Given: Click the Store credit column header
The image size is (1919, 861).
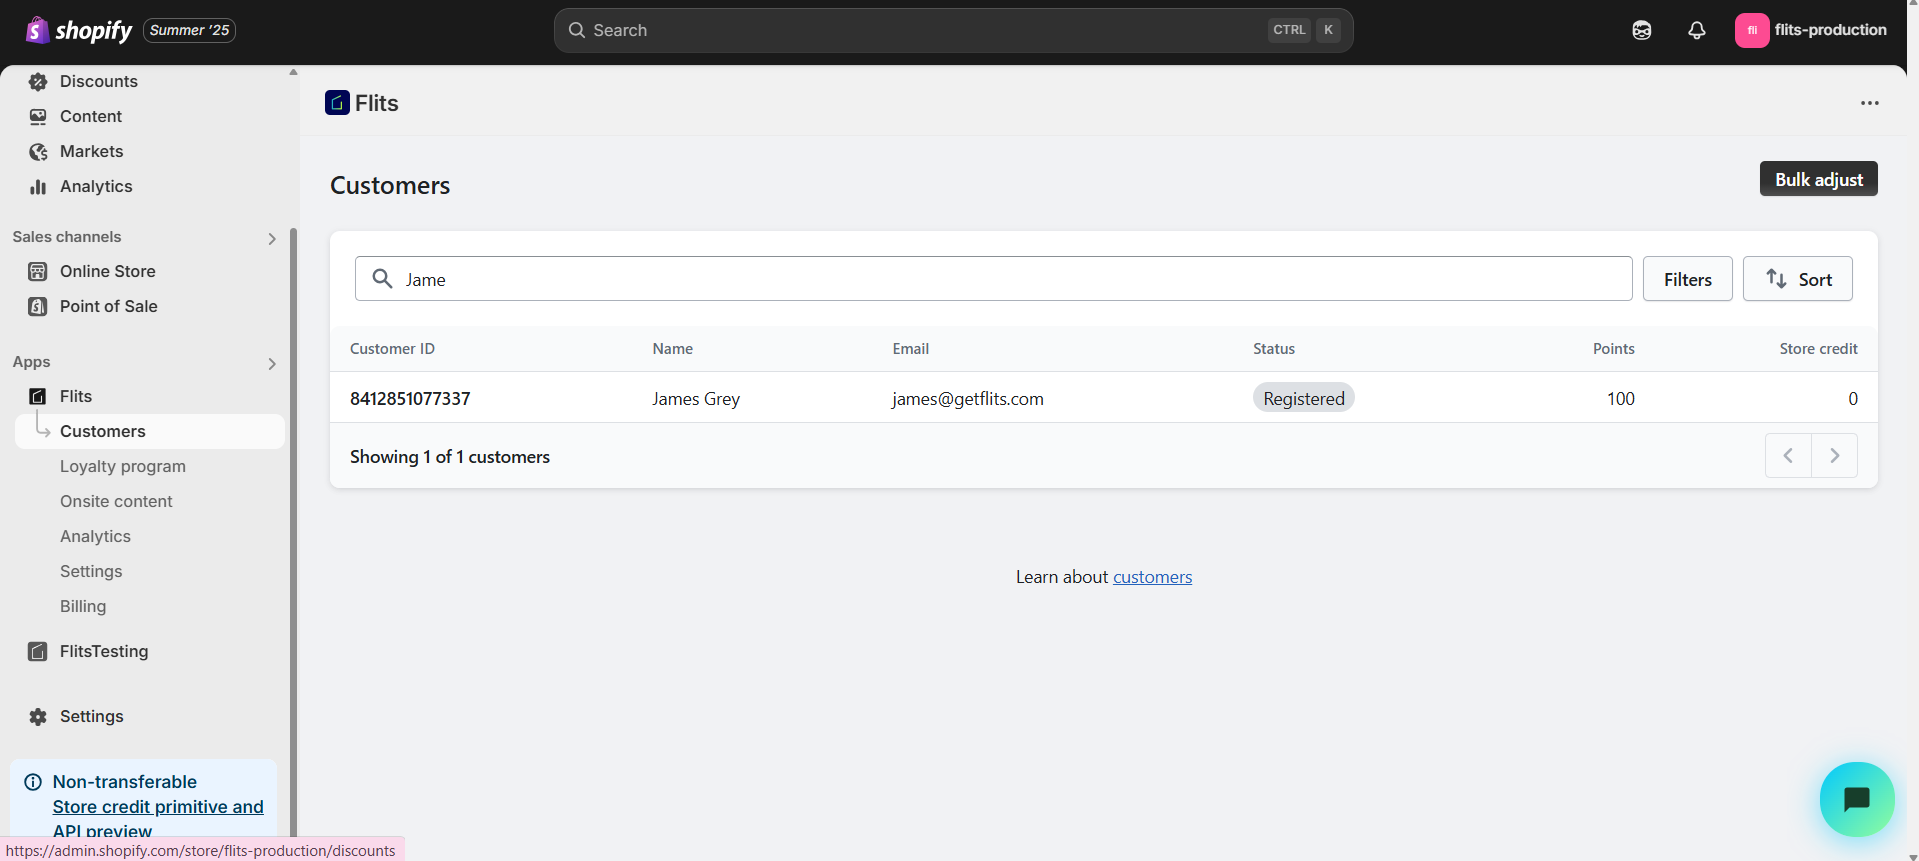Looking at the screenshot, I should pos(1819,349).
